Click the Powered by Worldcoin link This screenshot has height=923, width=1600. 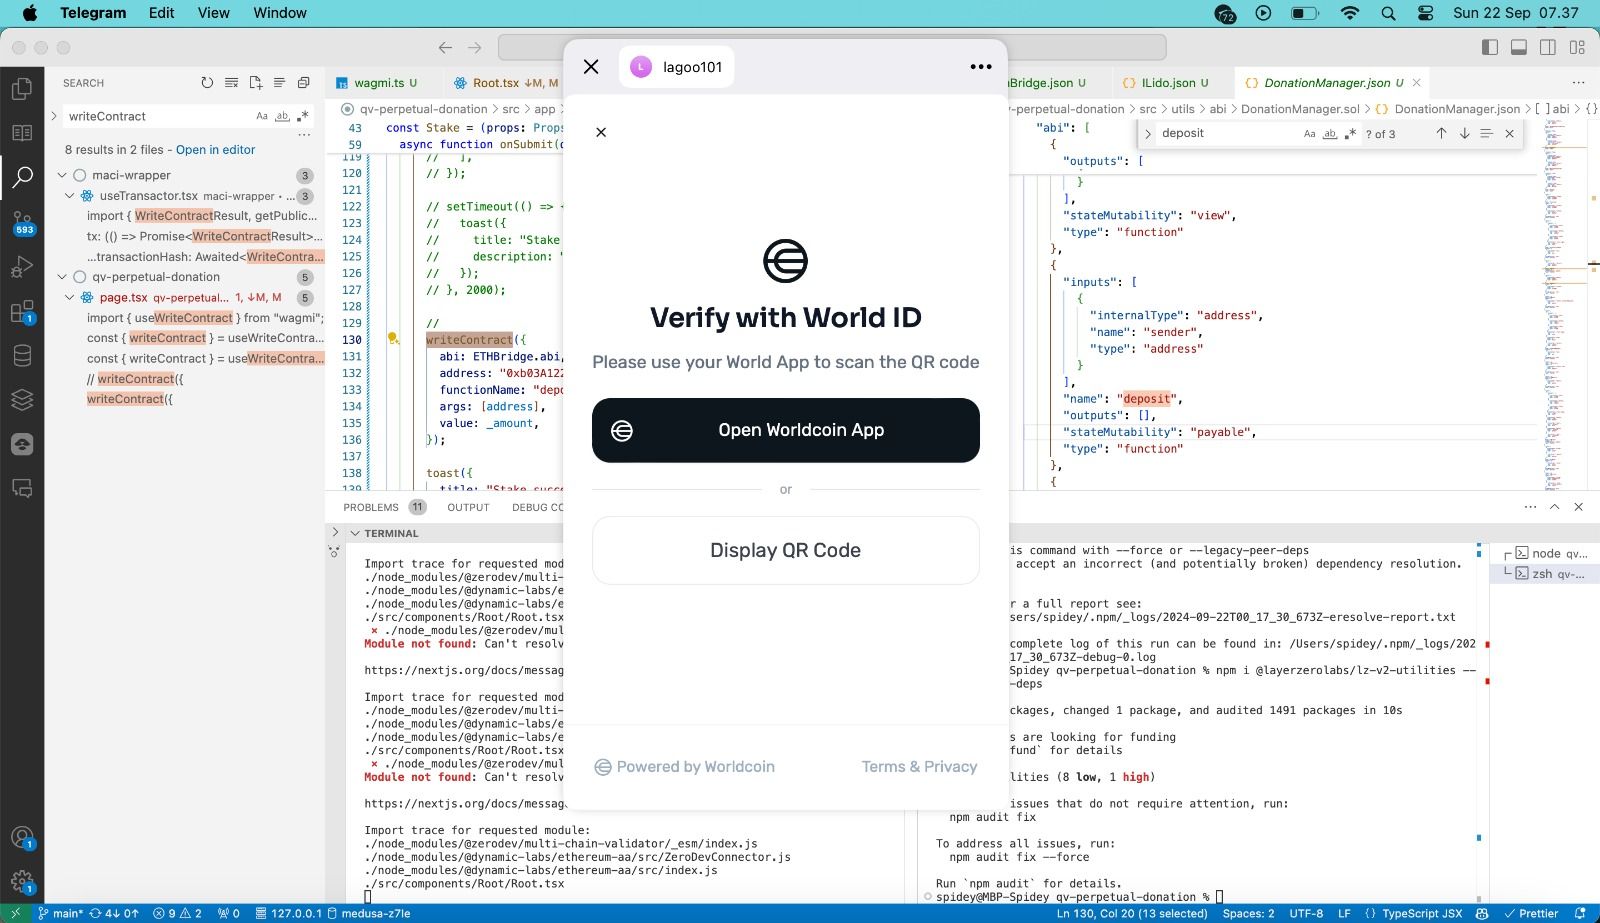pyautogui.click(x=685, y=766)
